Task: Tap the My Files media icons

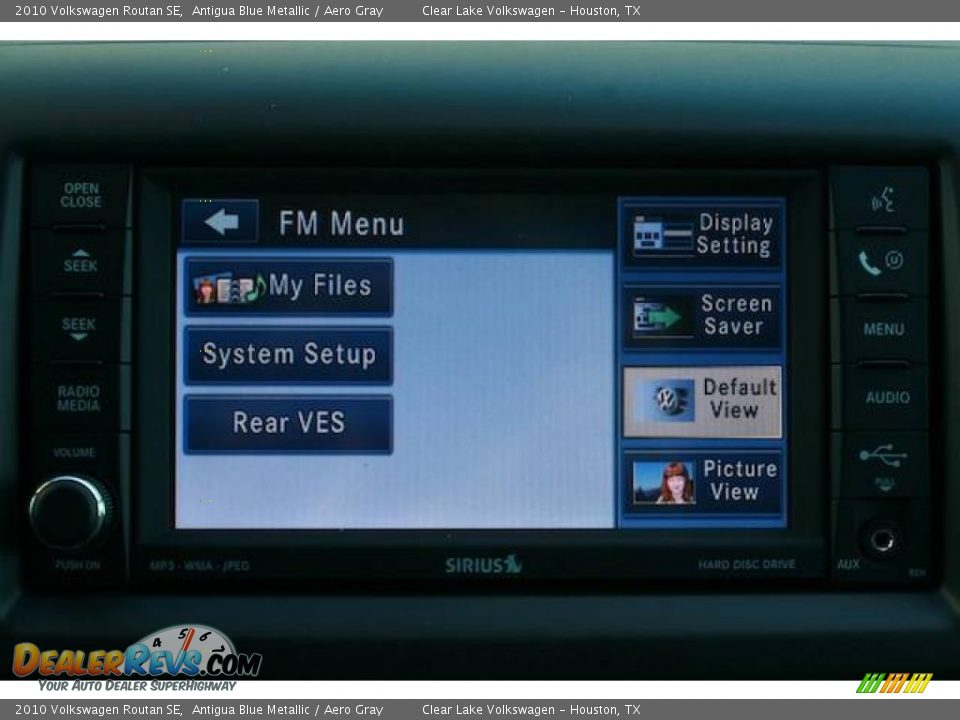Action: coord(230,288)
